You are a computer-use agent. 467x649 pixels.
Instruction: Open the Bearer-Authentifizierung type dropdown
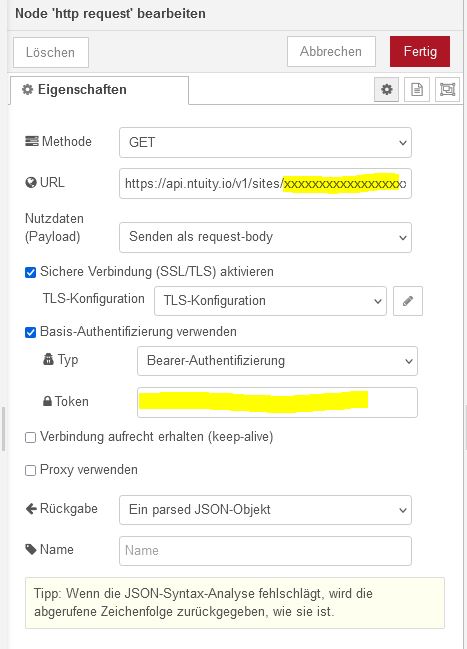tap(277, 361)
